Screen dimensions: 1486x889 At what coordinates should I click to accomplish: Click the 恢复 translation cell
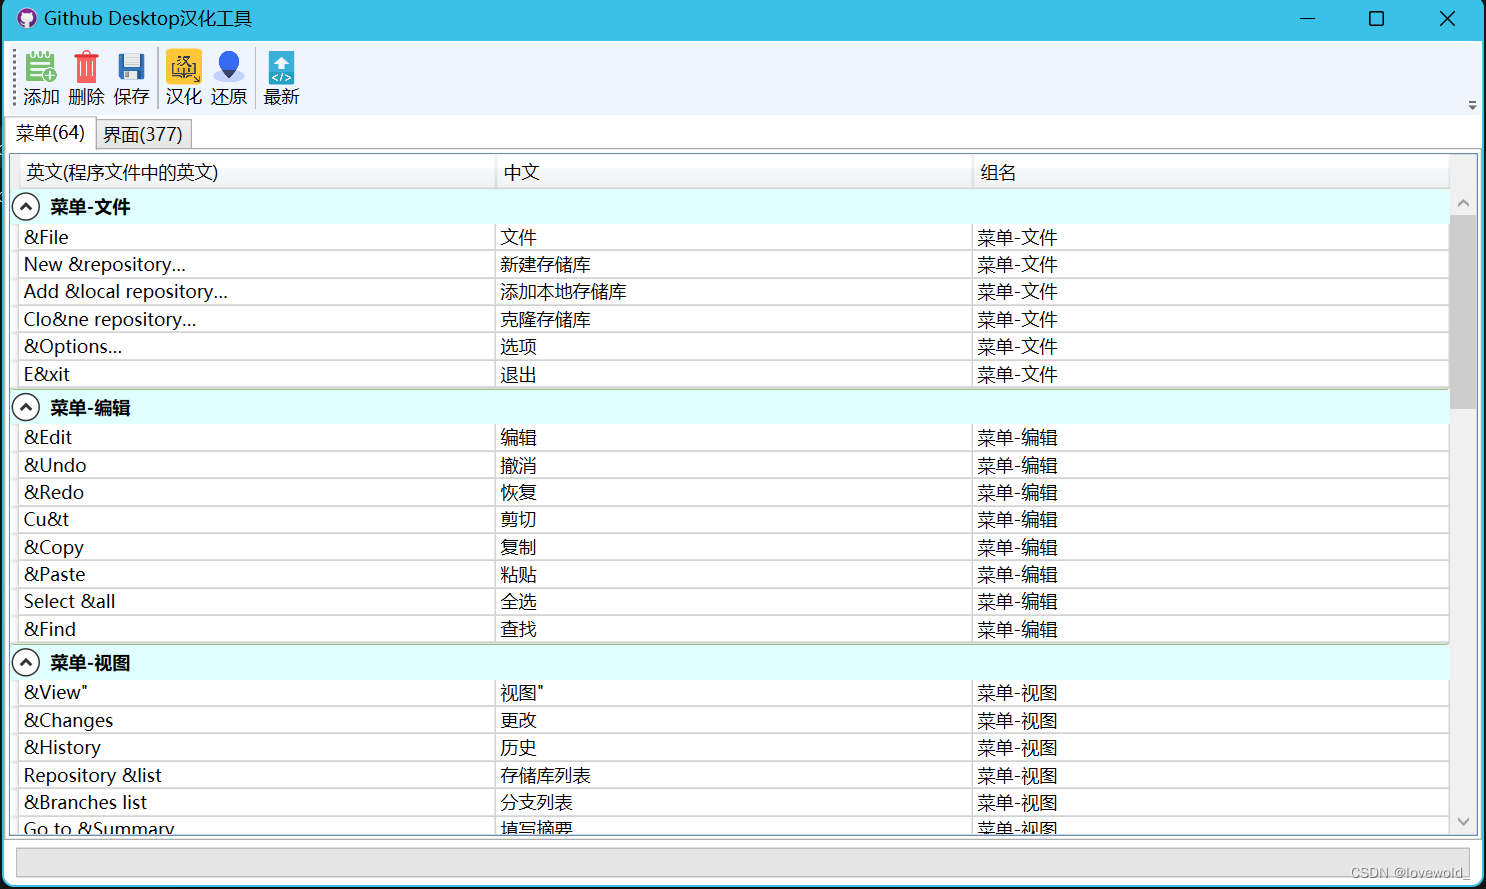pos(734,492)
